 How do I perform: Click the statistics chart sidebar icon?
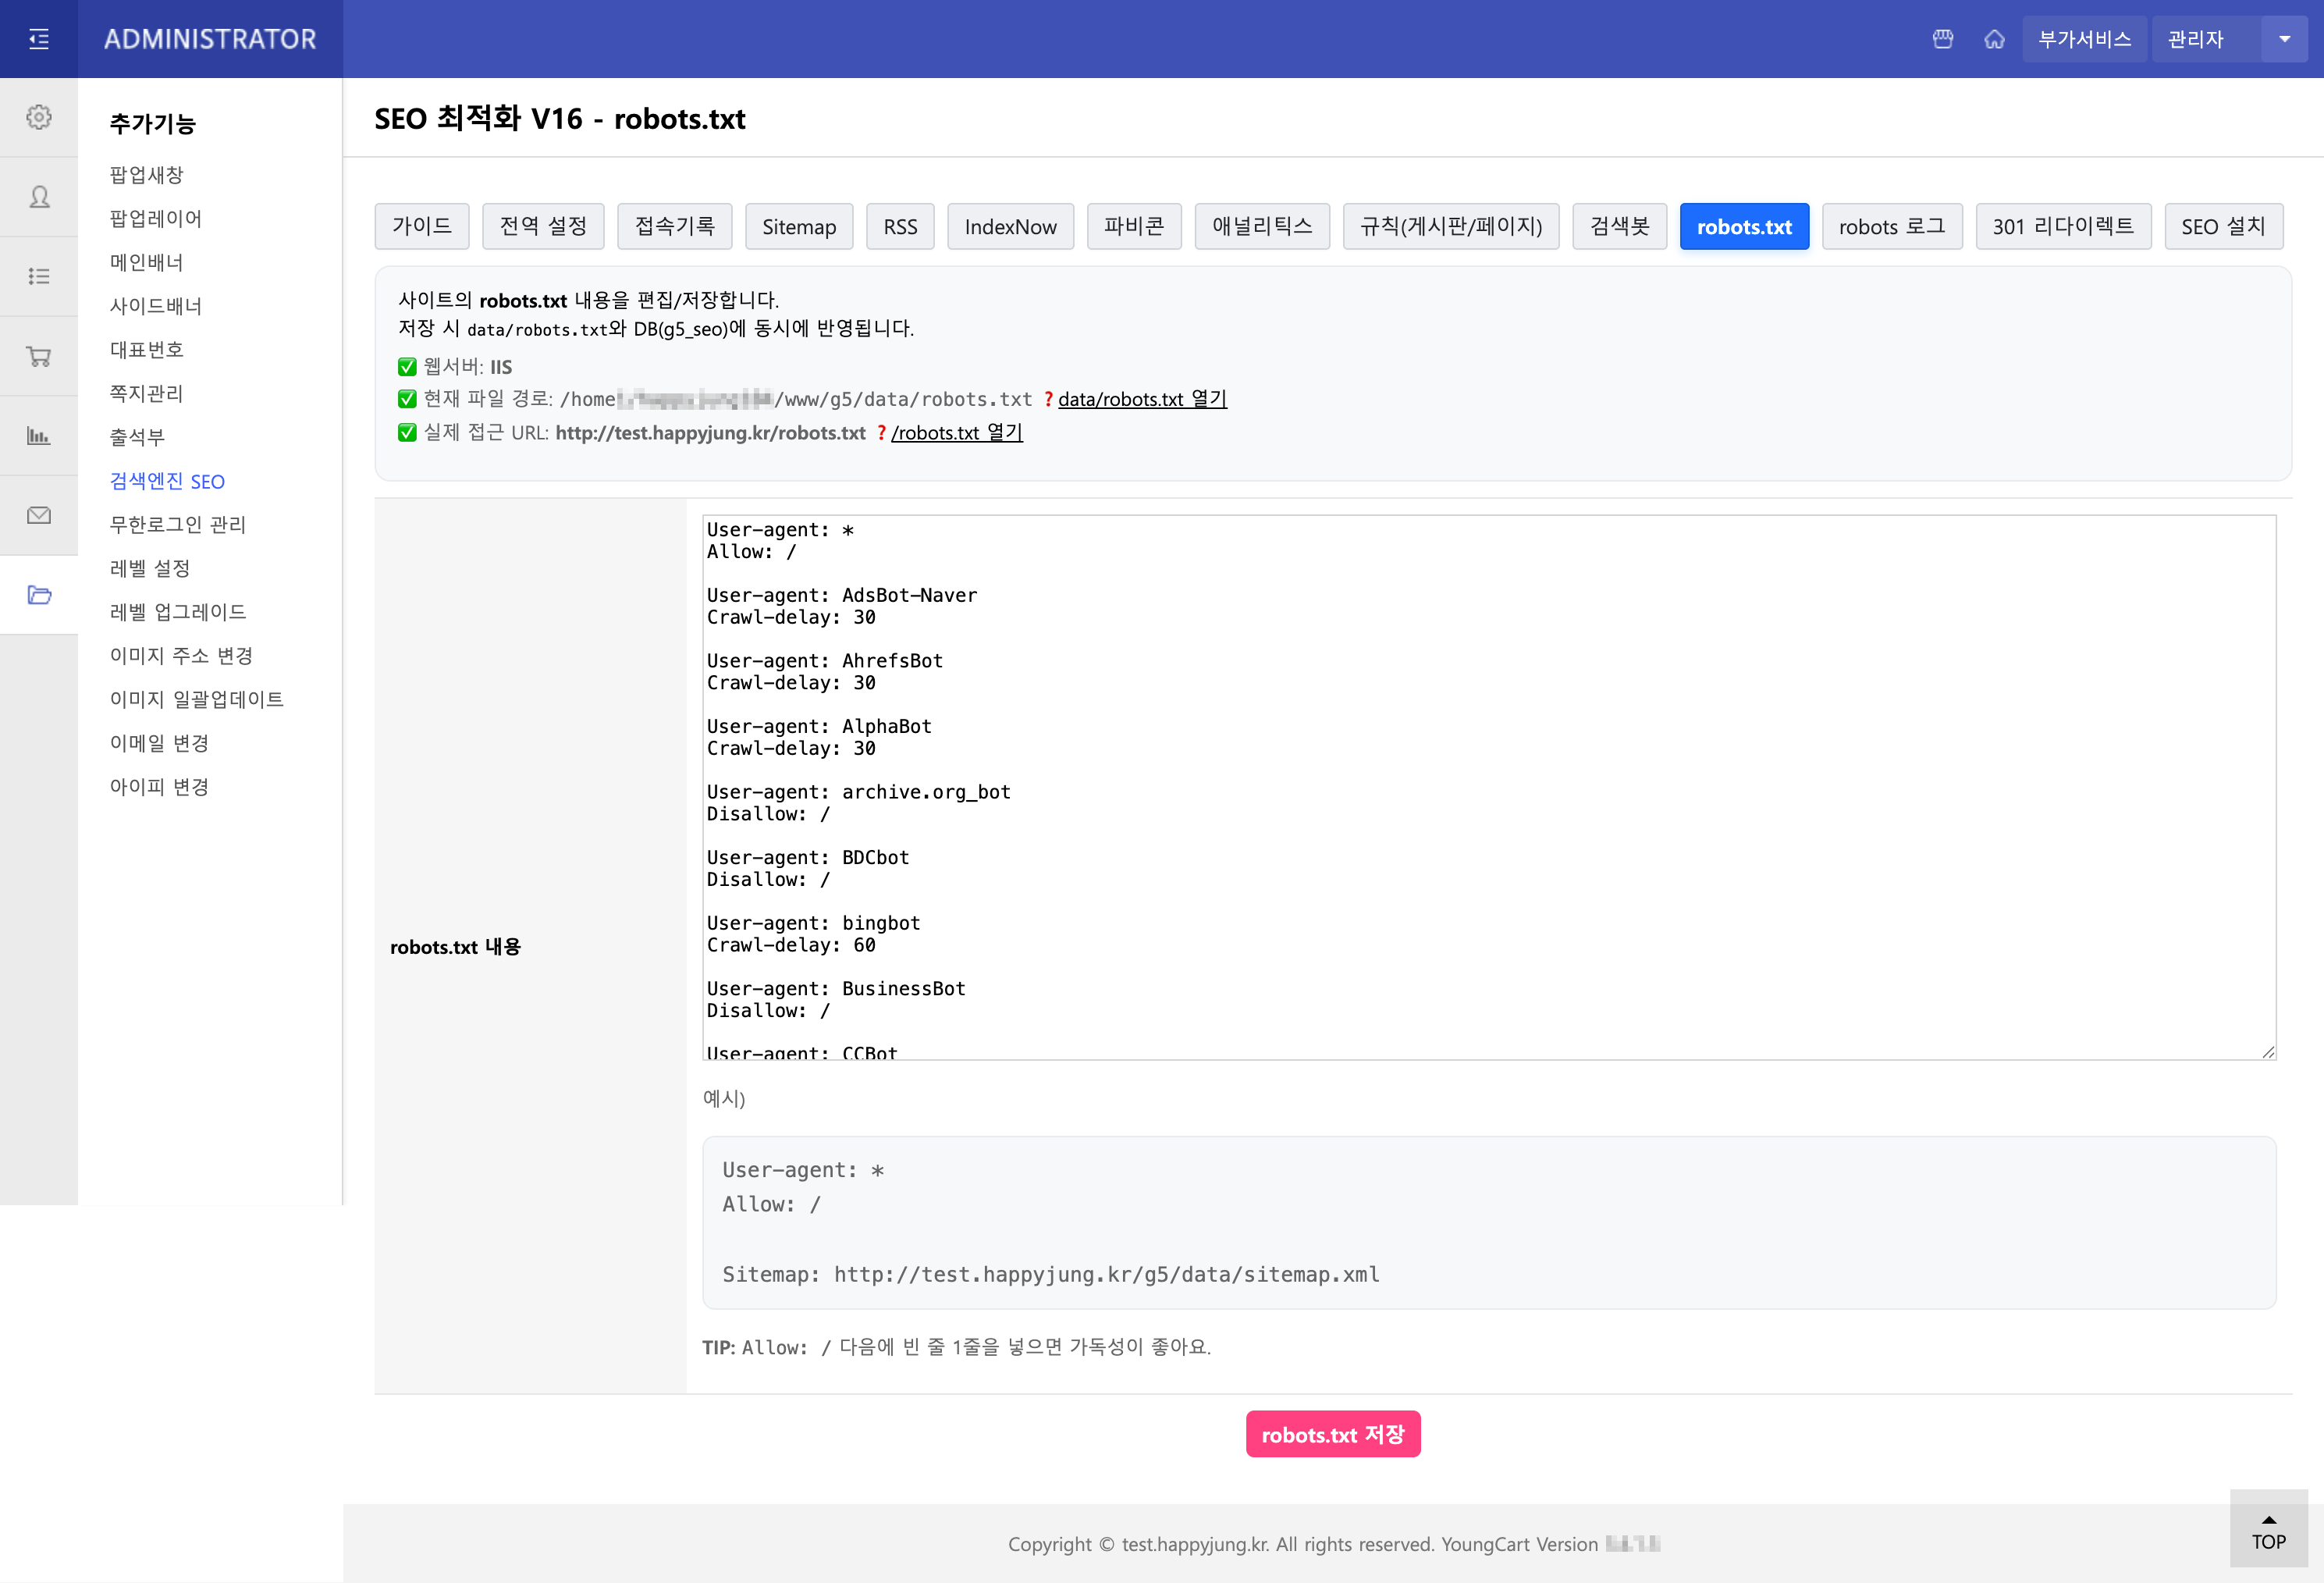[39, 436]
